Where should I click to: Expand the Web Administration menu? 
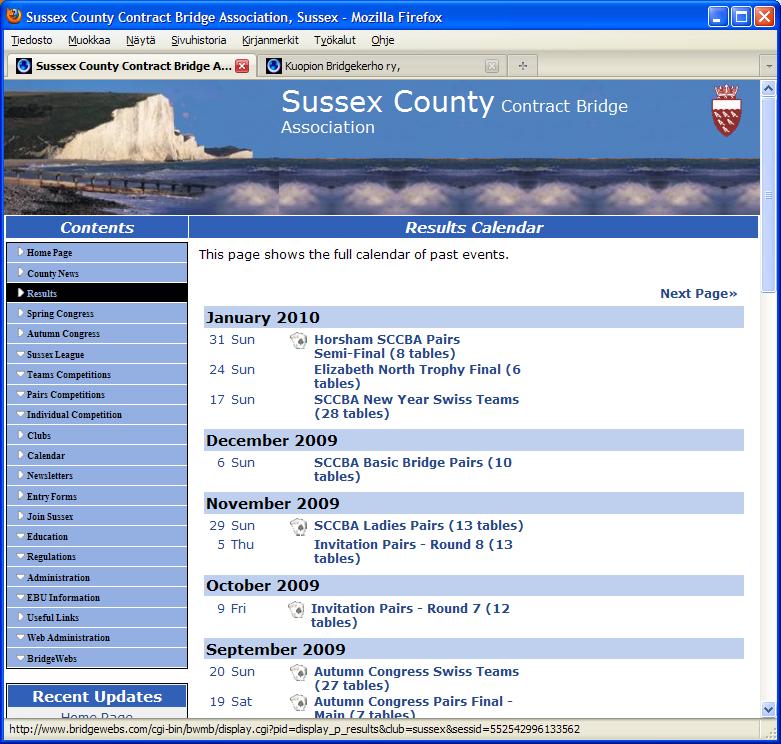click(x=97, y=637)
